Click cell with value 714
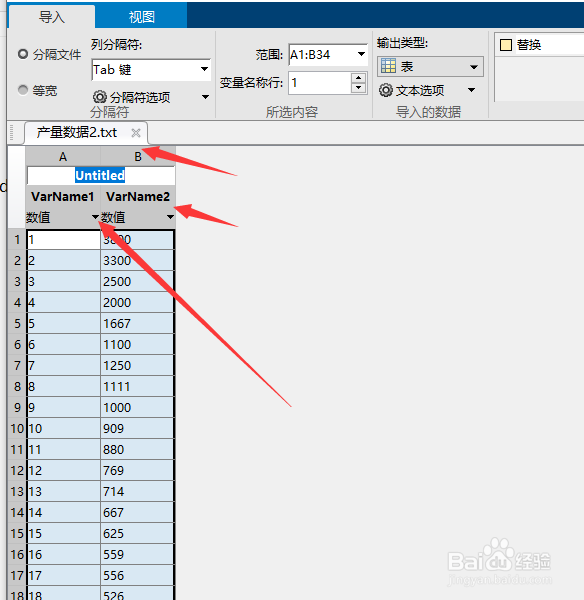 coord(137,491)
